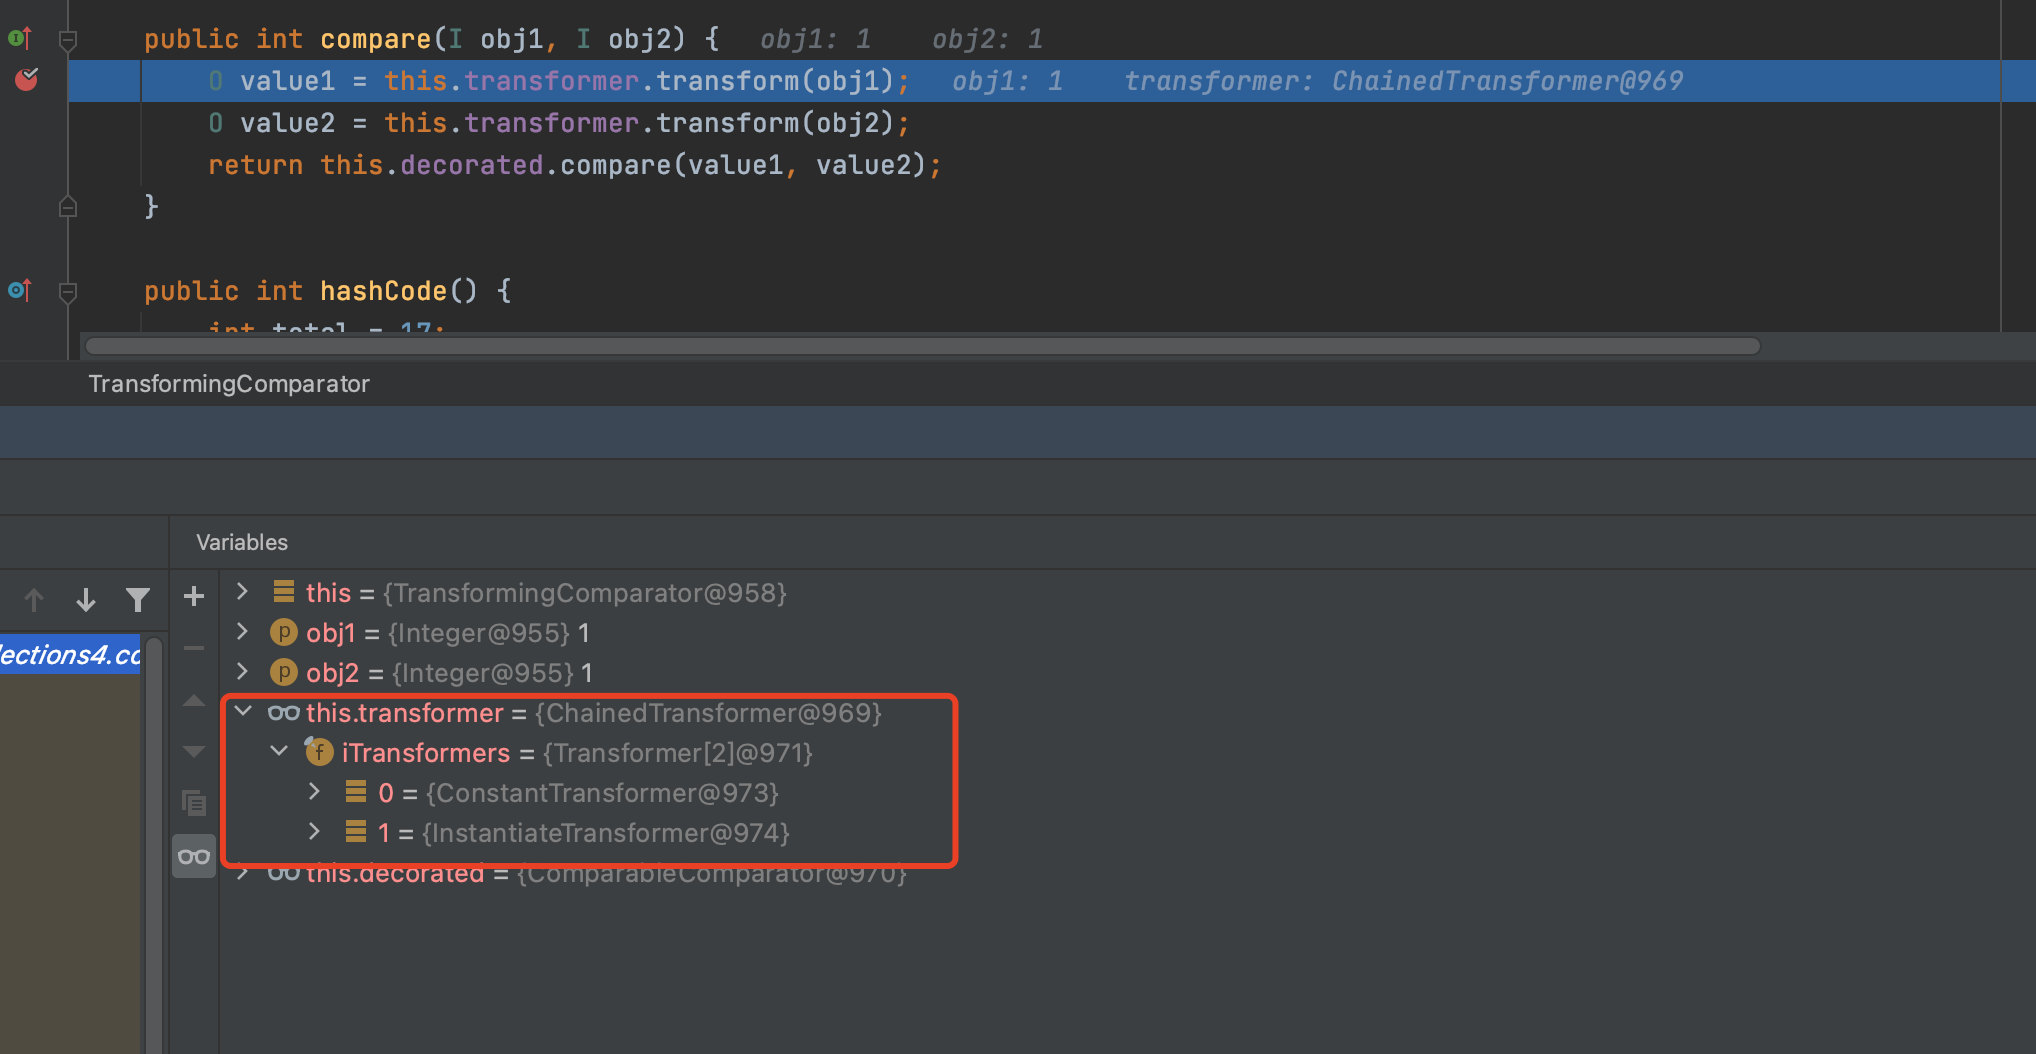Click the closing fold marker of compare method
2036x1054 pixels.
click(68, 206)
